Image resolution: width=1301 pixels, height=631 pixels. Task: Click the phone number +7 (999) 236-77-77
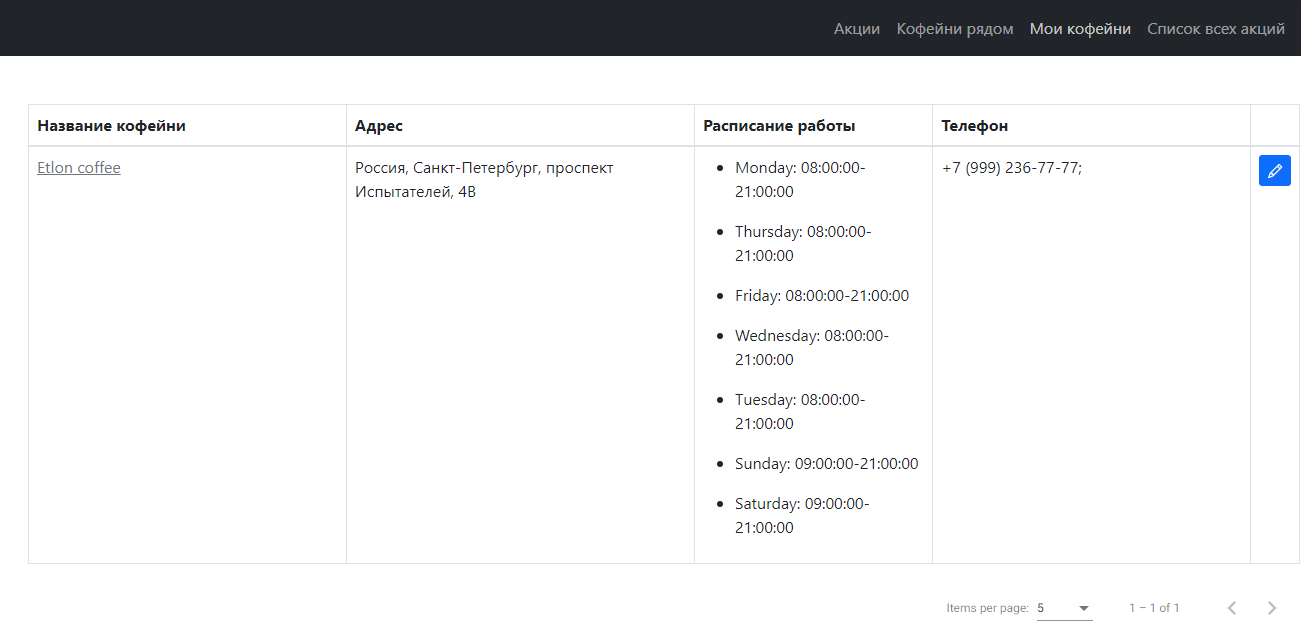point(1012,168)
